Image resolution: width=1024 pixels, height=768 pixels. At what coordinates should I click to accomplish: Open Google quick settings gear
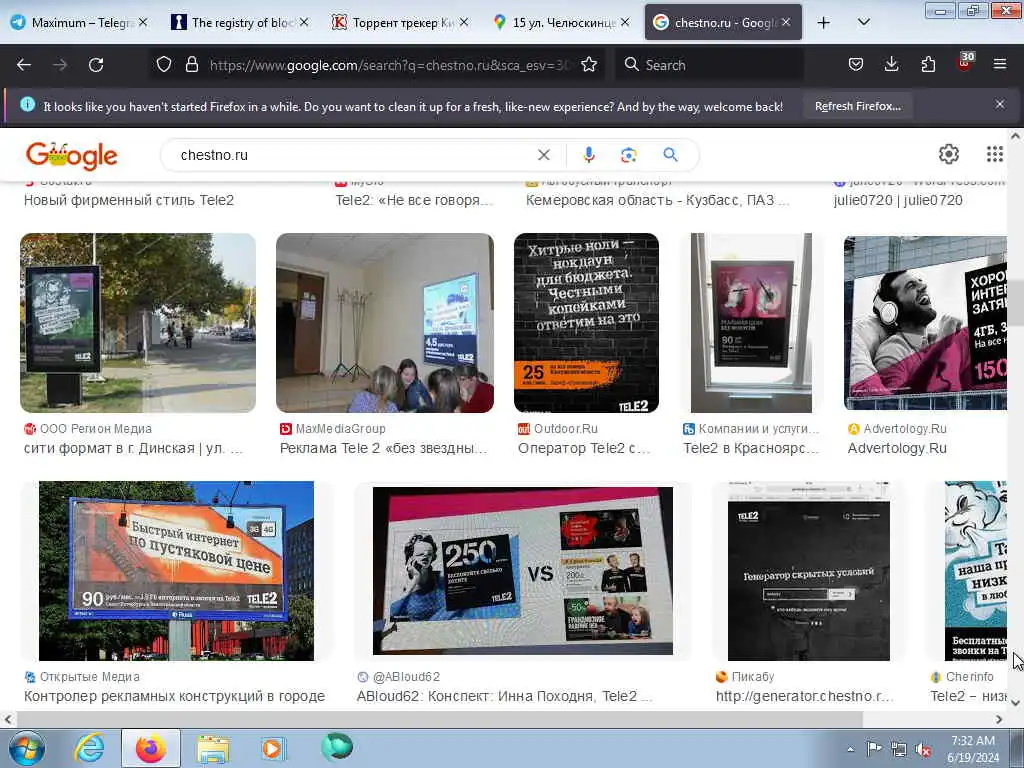click(x=948, y=154)
